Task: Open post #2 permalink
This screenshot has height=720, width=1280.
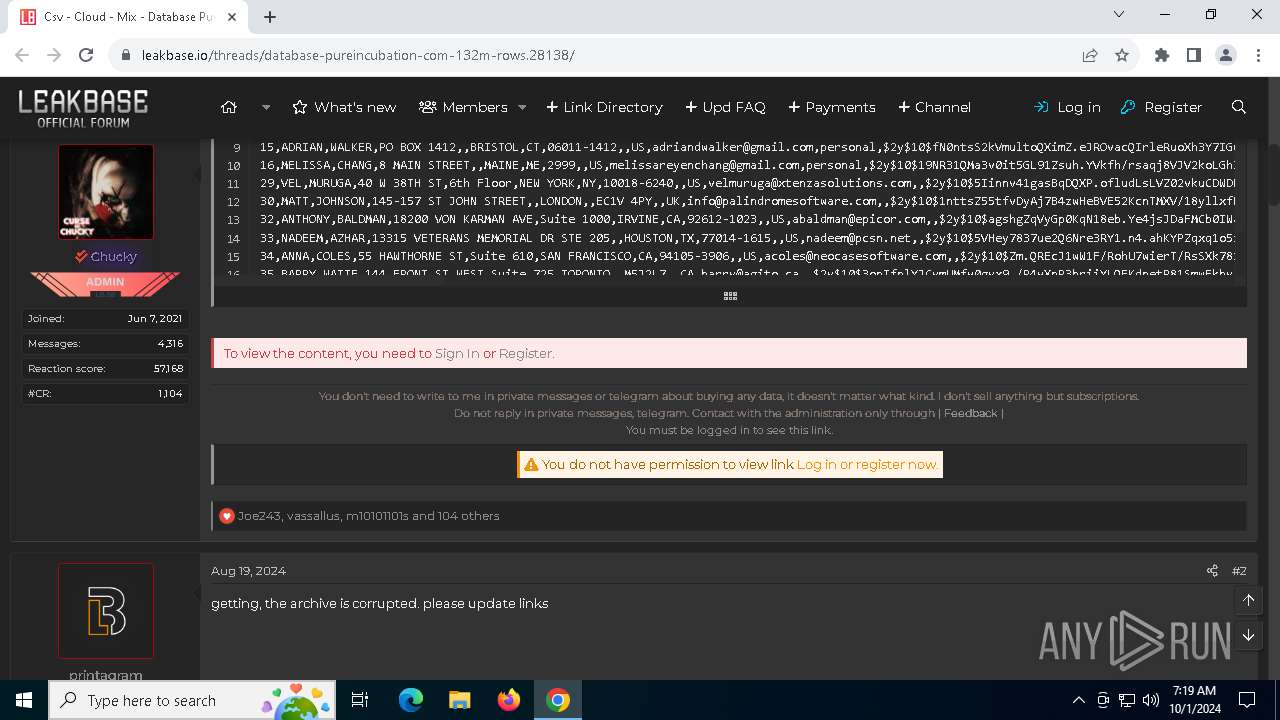Action: pyautogui.click(x=1239, y=571)
